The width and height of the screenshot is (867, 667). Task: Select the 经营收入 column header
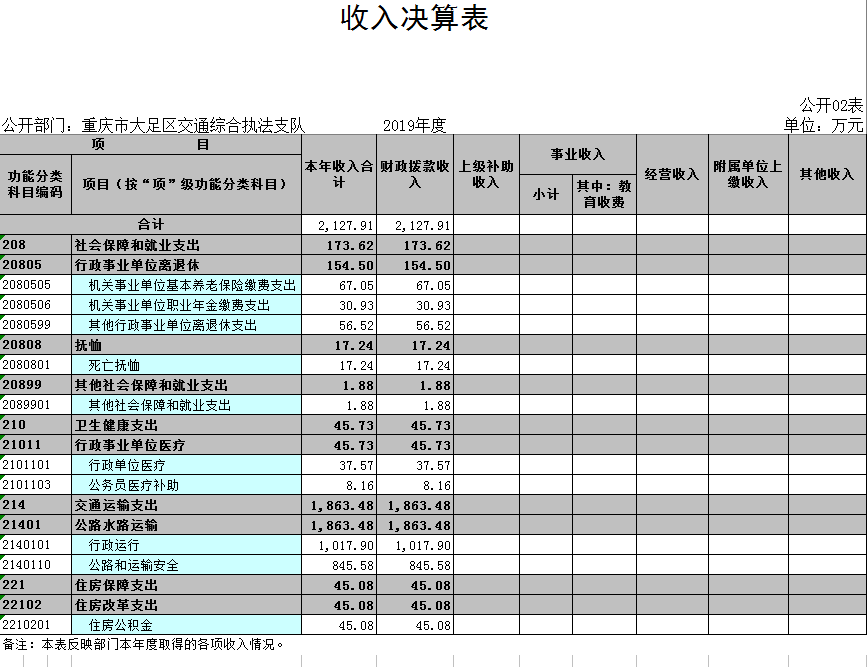coord(672,174)
